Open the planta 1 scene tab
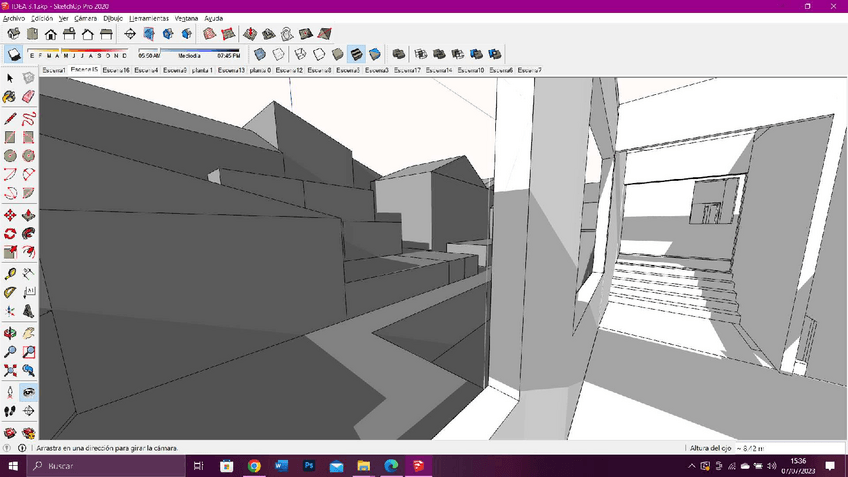 click(x=201, y=71)
